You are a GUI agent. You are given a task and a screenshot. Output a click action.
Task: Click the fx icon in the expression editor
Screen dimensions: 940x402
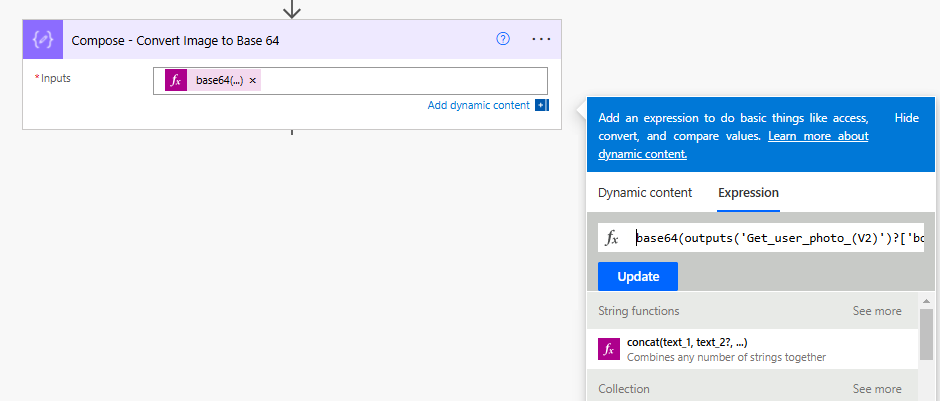coord(611,238)
